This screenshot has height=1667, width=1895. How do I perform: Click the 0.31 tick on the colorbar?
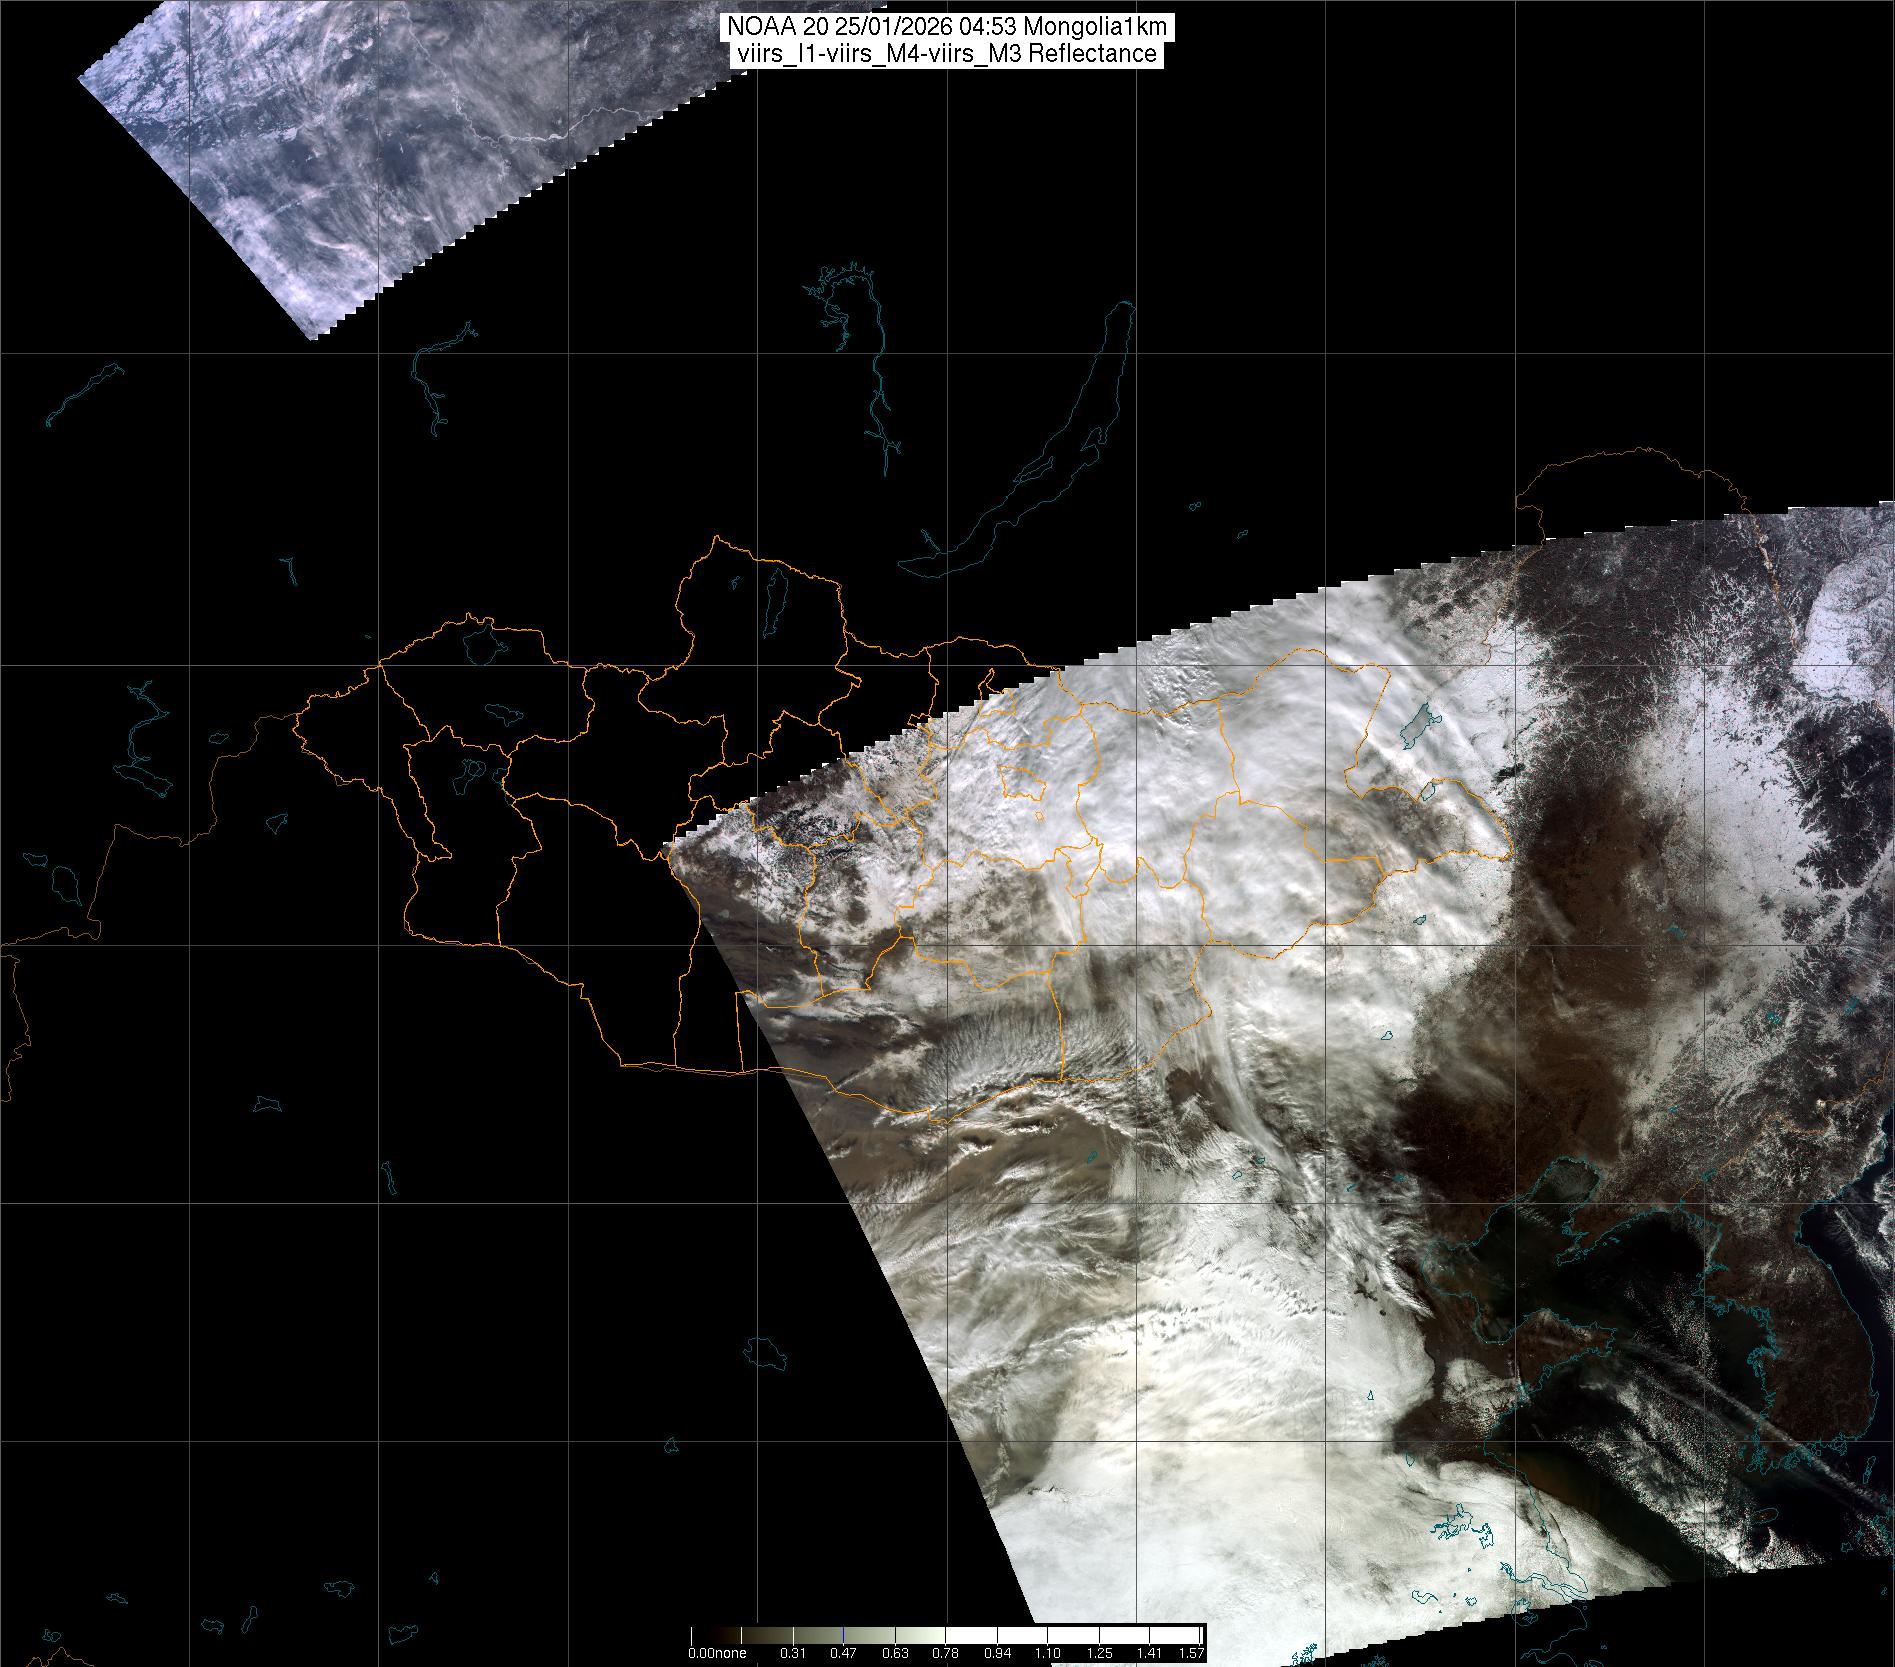(x=792, y=1654)
